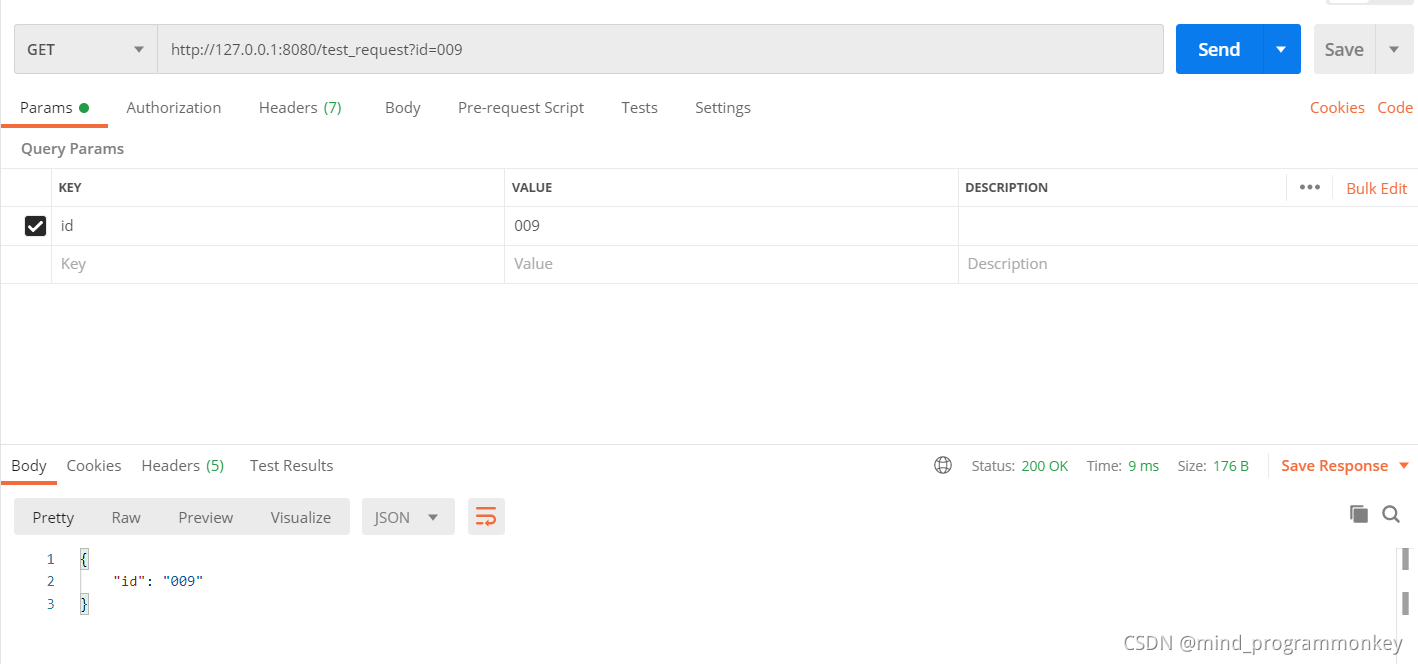Click the empty Description placeholder field
The width and height of the screenshot is (1418, 664).
(x=1188, y=264)
